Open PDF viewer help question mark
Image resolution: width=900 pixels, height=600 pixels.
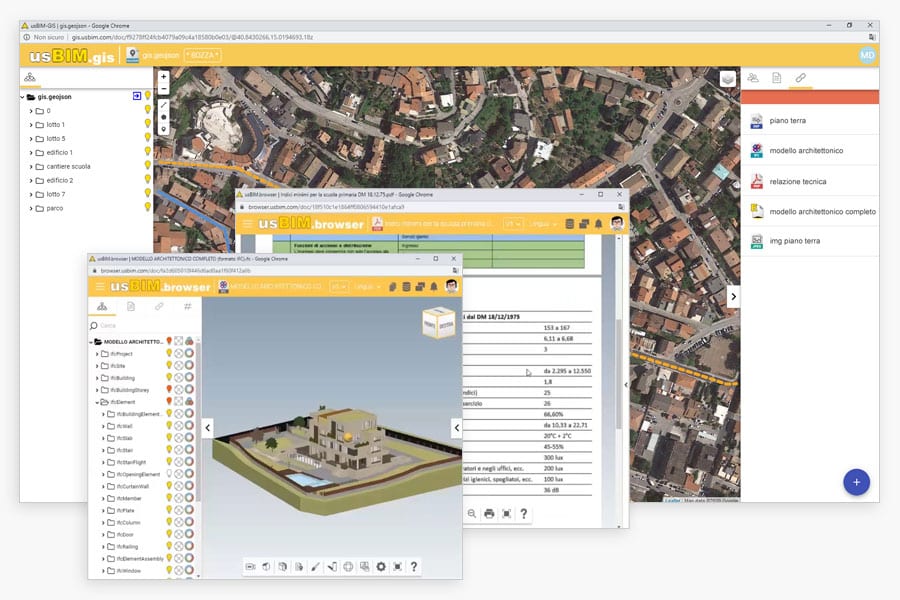pyautogui.click(x=523, y=514)
